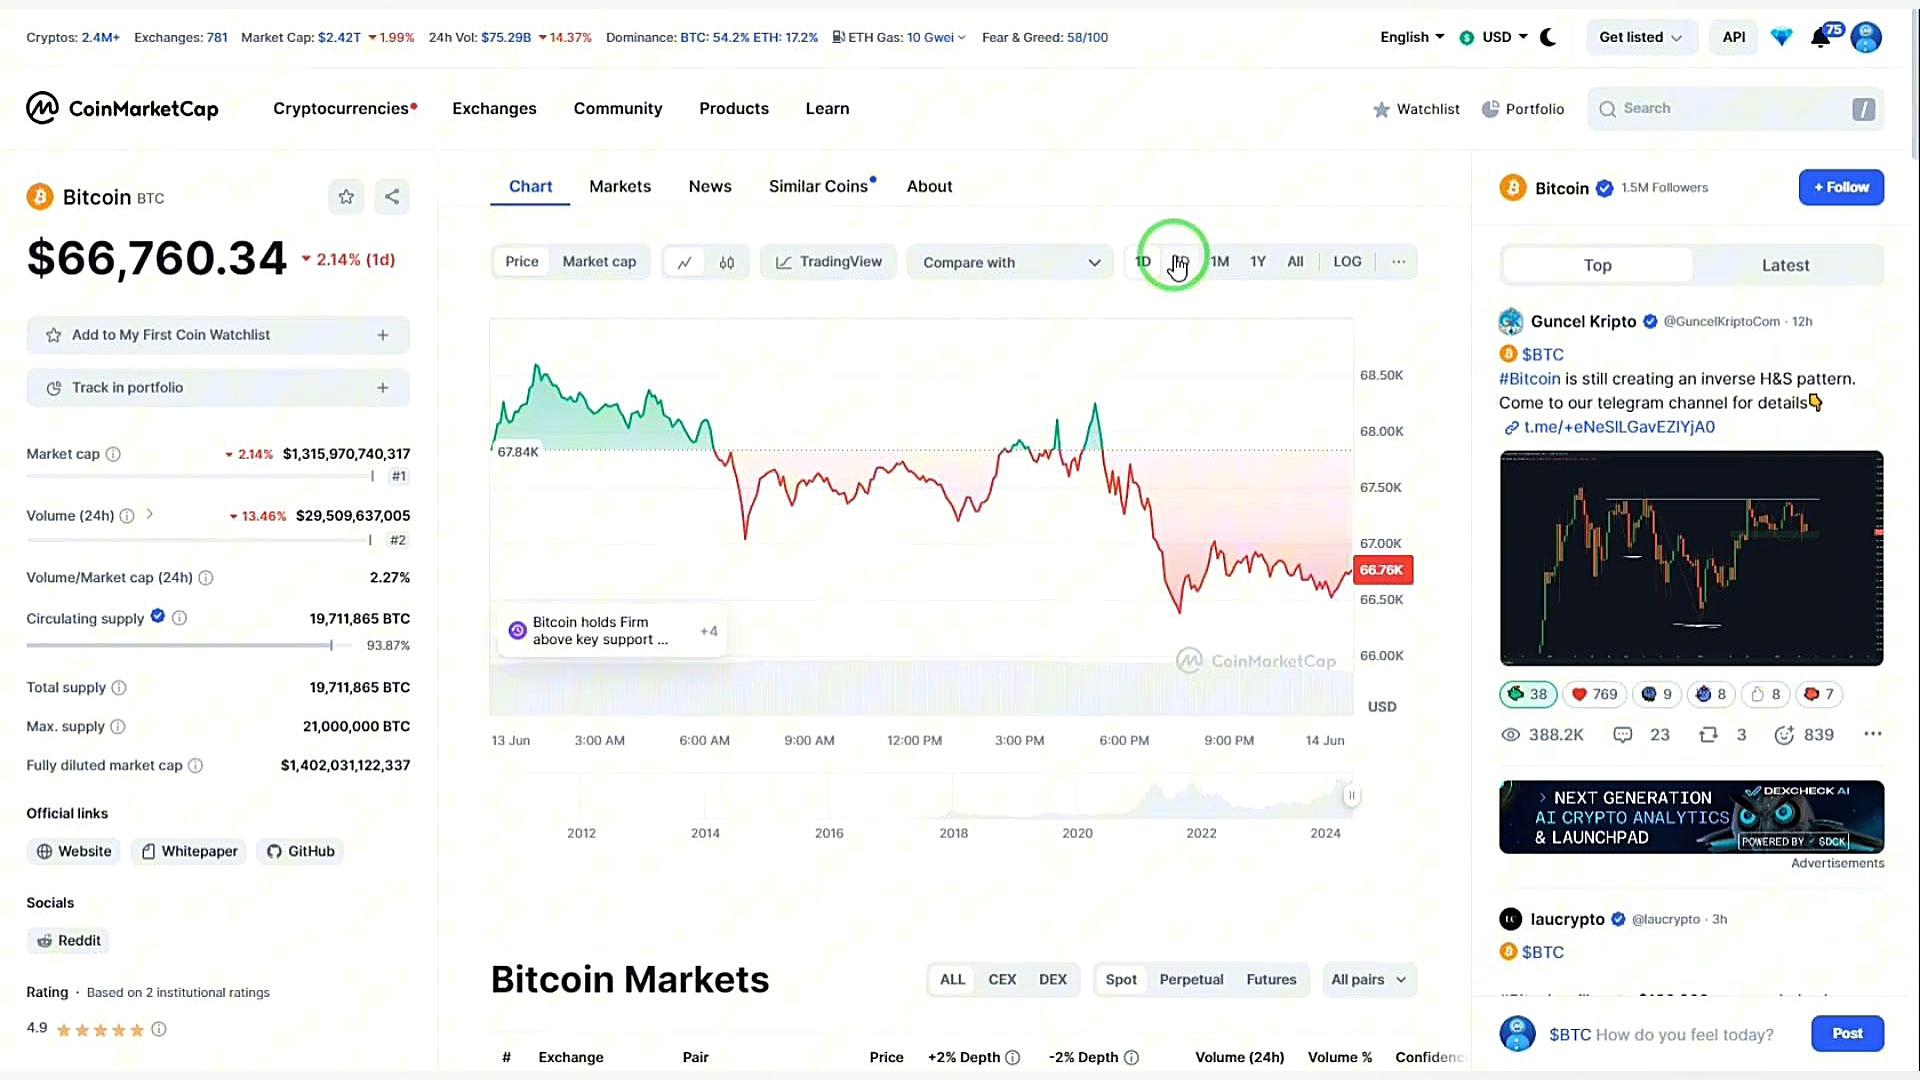Enable LOG scale on chart
This screenshot has height=1080, width=1920.
click(x=1347, y=262)
